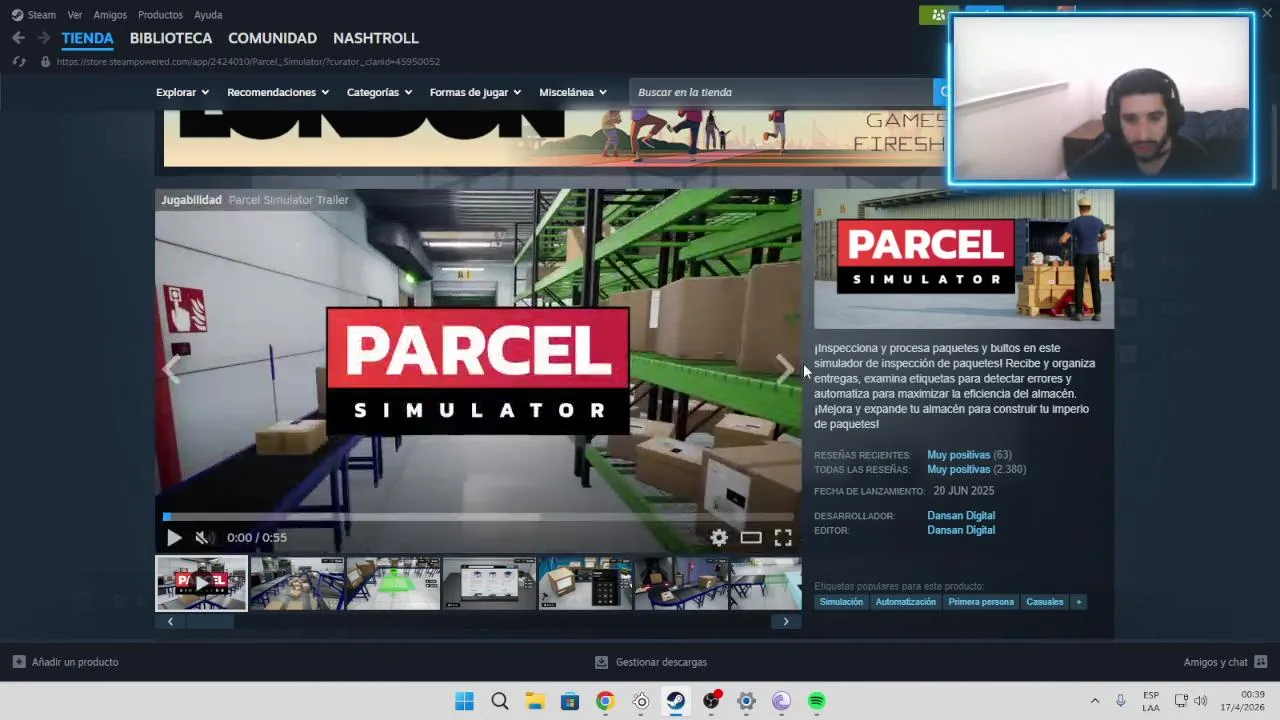The width and height of the screenshot is (1280, 720).
Task: Click the Automatización tag
Action: tap(905, 602)
